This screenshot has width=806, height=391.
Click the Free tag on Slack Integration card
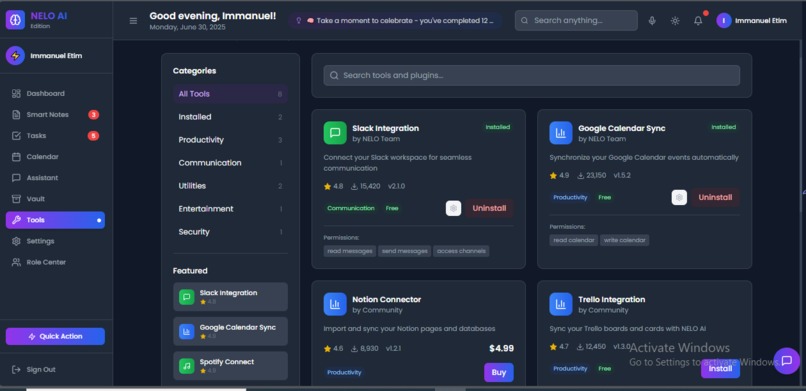[392, 208]
